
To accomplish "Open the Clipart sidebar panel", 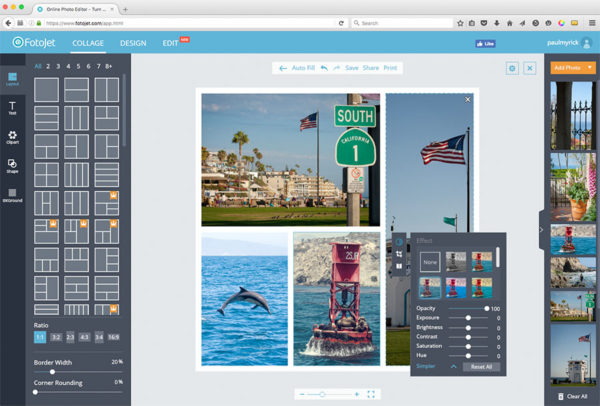I will point(12,137).
